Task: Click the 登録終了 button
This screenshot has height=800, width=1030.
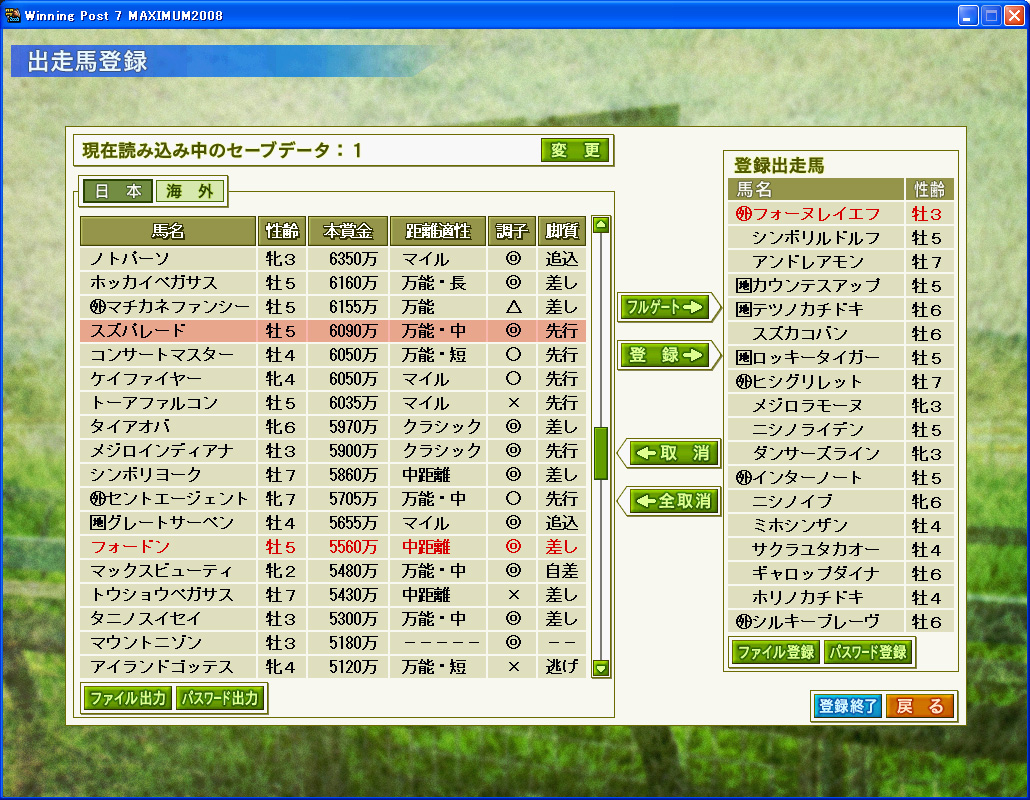Action: pyautogui.click(x=847, y=706)
